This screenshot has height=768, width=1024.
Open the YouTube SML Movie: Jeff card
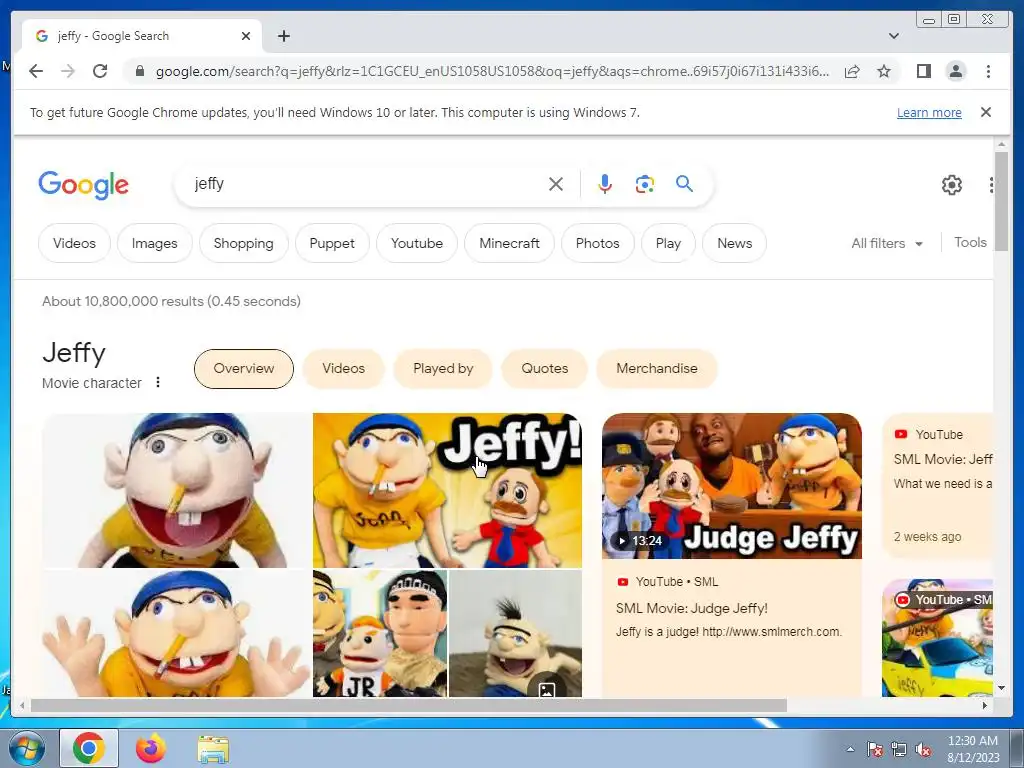(x=938, y=485)
